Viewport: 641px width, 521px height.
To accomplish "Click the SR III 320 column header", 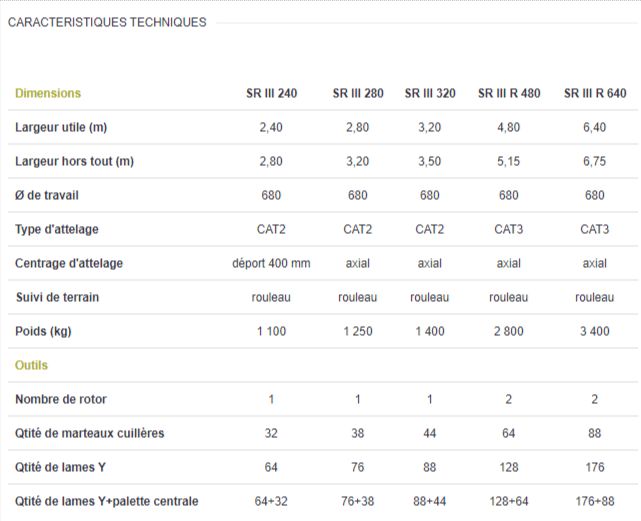I will point(430,94).
